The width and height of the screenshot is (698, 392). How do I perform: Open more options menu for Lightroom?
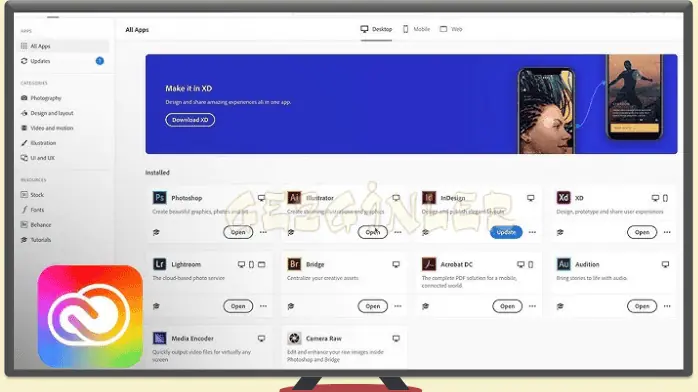[263, 306]
